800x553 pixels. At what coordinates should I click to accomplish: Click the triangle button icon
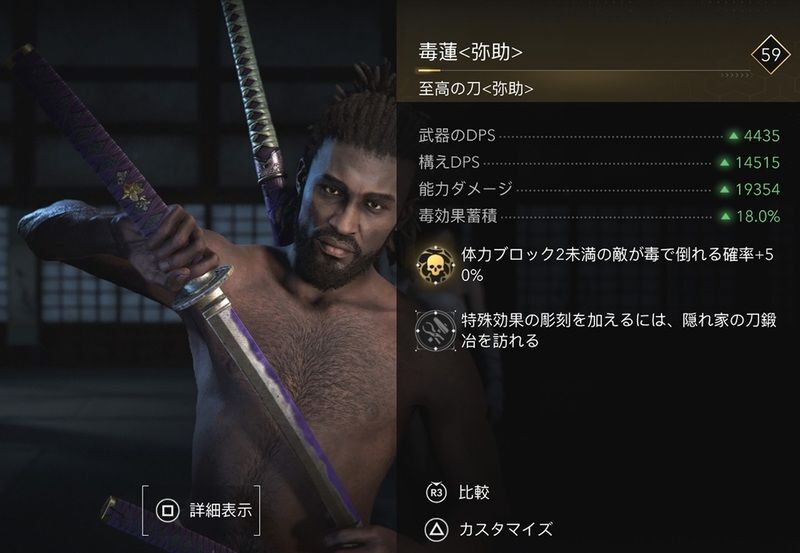coord(436,530)
